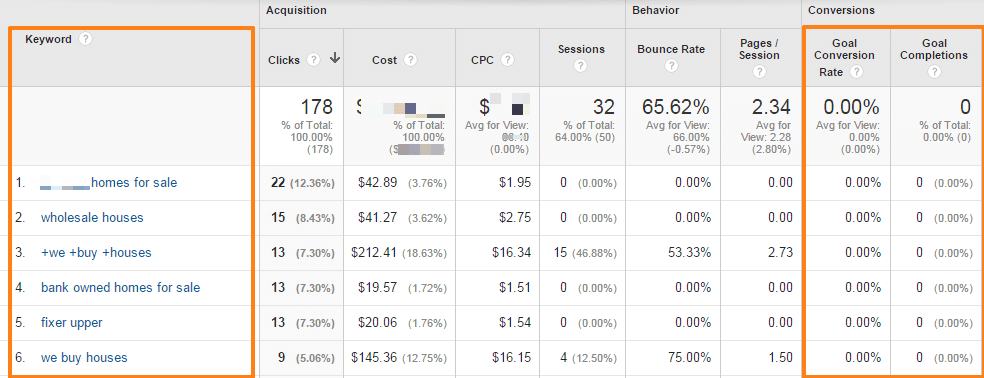This screenshot has height=378, width=984.
Task: Sort by the Clicks column header
Action: click(284, 60)
